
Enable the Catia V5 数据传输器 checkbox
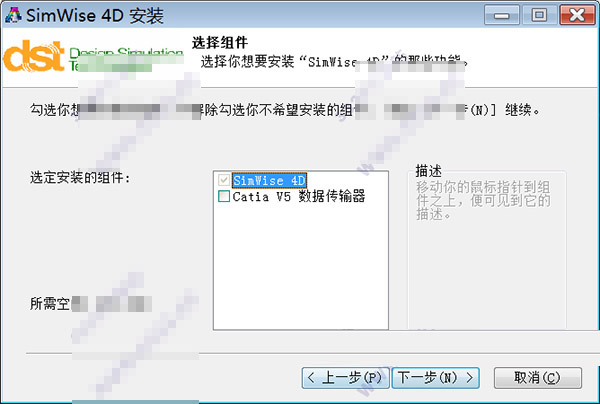(x=224, y=196)
